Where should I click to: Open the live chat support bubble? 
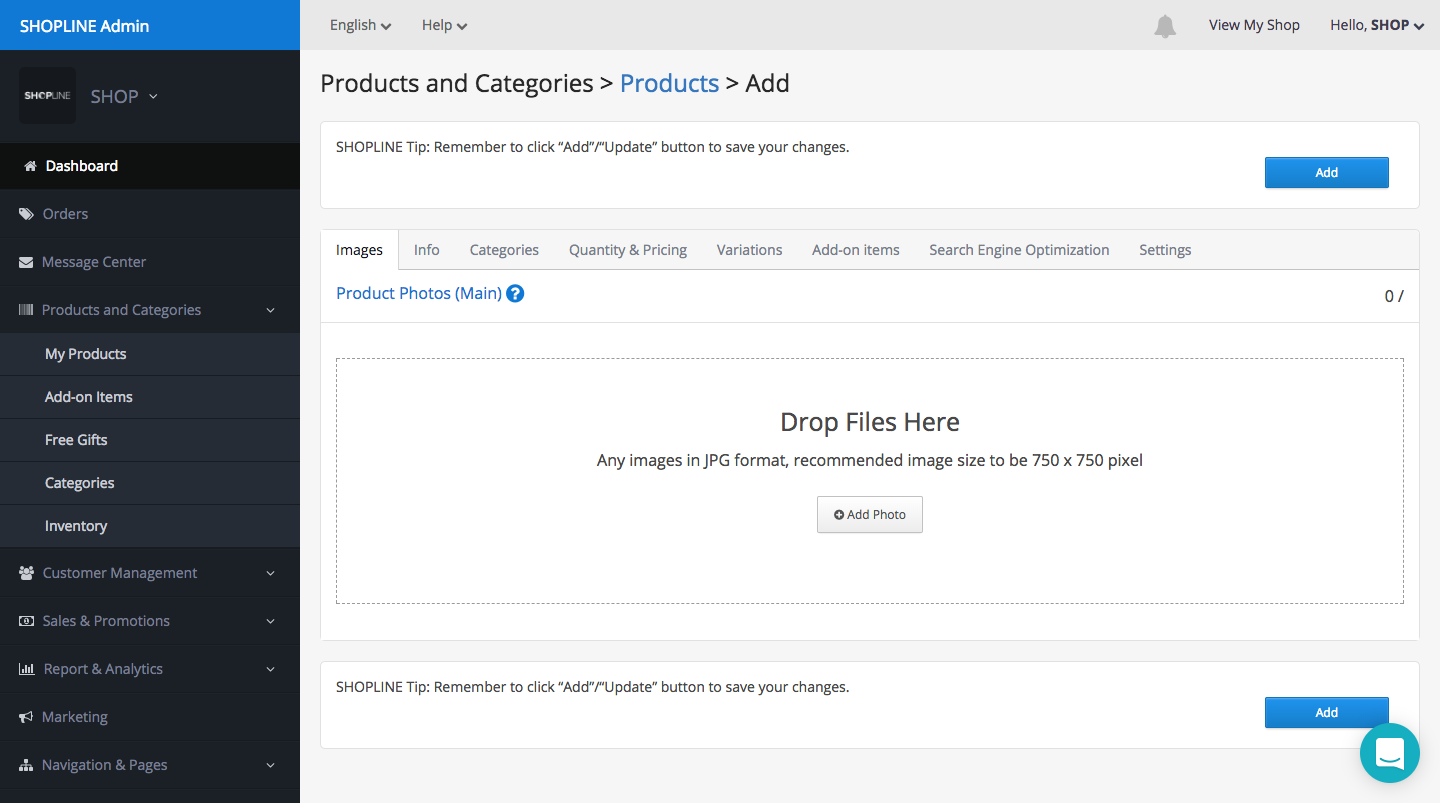click(1389, 753)
